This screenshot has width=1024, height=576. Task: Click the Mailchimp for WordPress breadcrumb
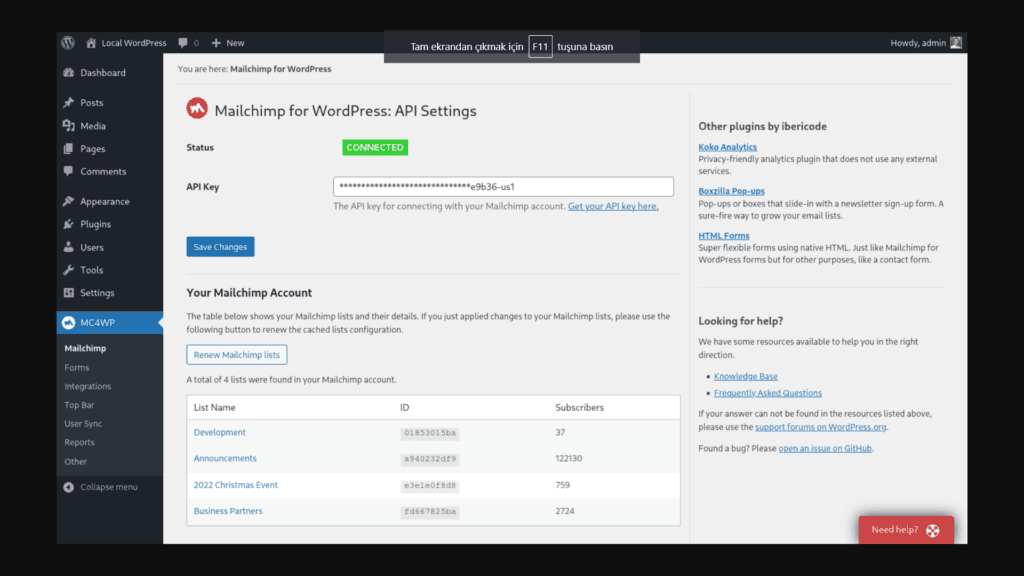pyautogui.click(x=280, y=69)
